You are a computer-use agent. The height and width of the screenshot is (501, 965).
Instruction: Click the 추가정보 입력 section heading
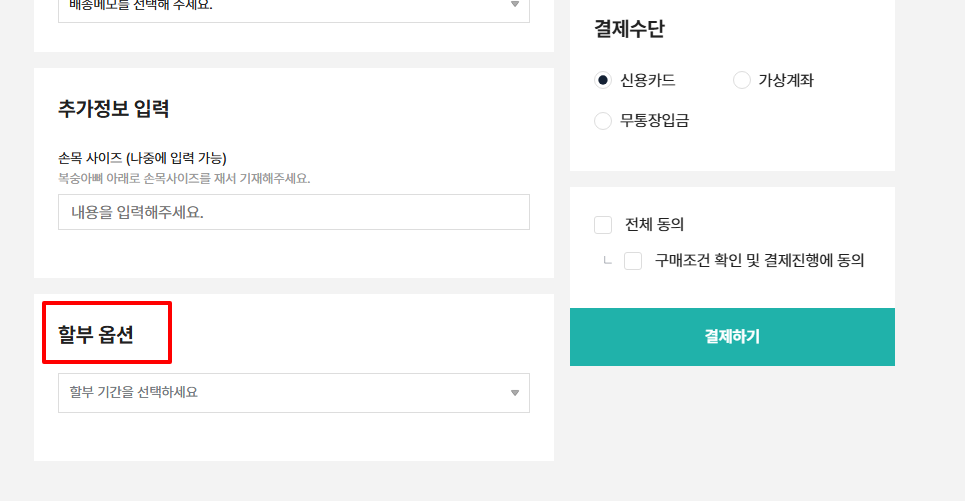(x=113, y=109)
